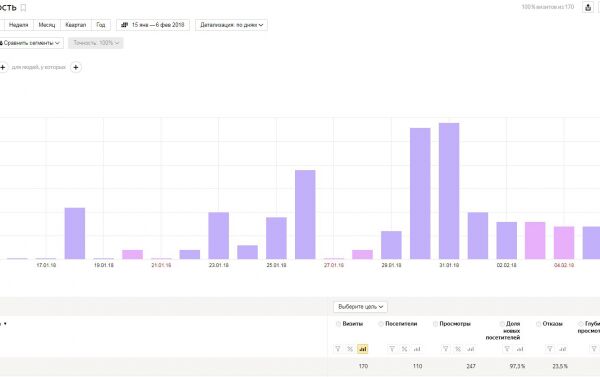Click the filter icon under Доля новых посетителей
The image size is (600, 377).
[507, 349]
